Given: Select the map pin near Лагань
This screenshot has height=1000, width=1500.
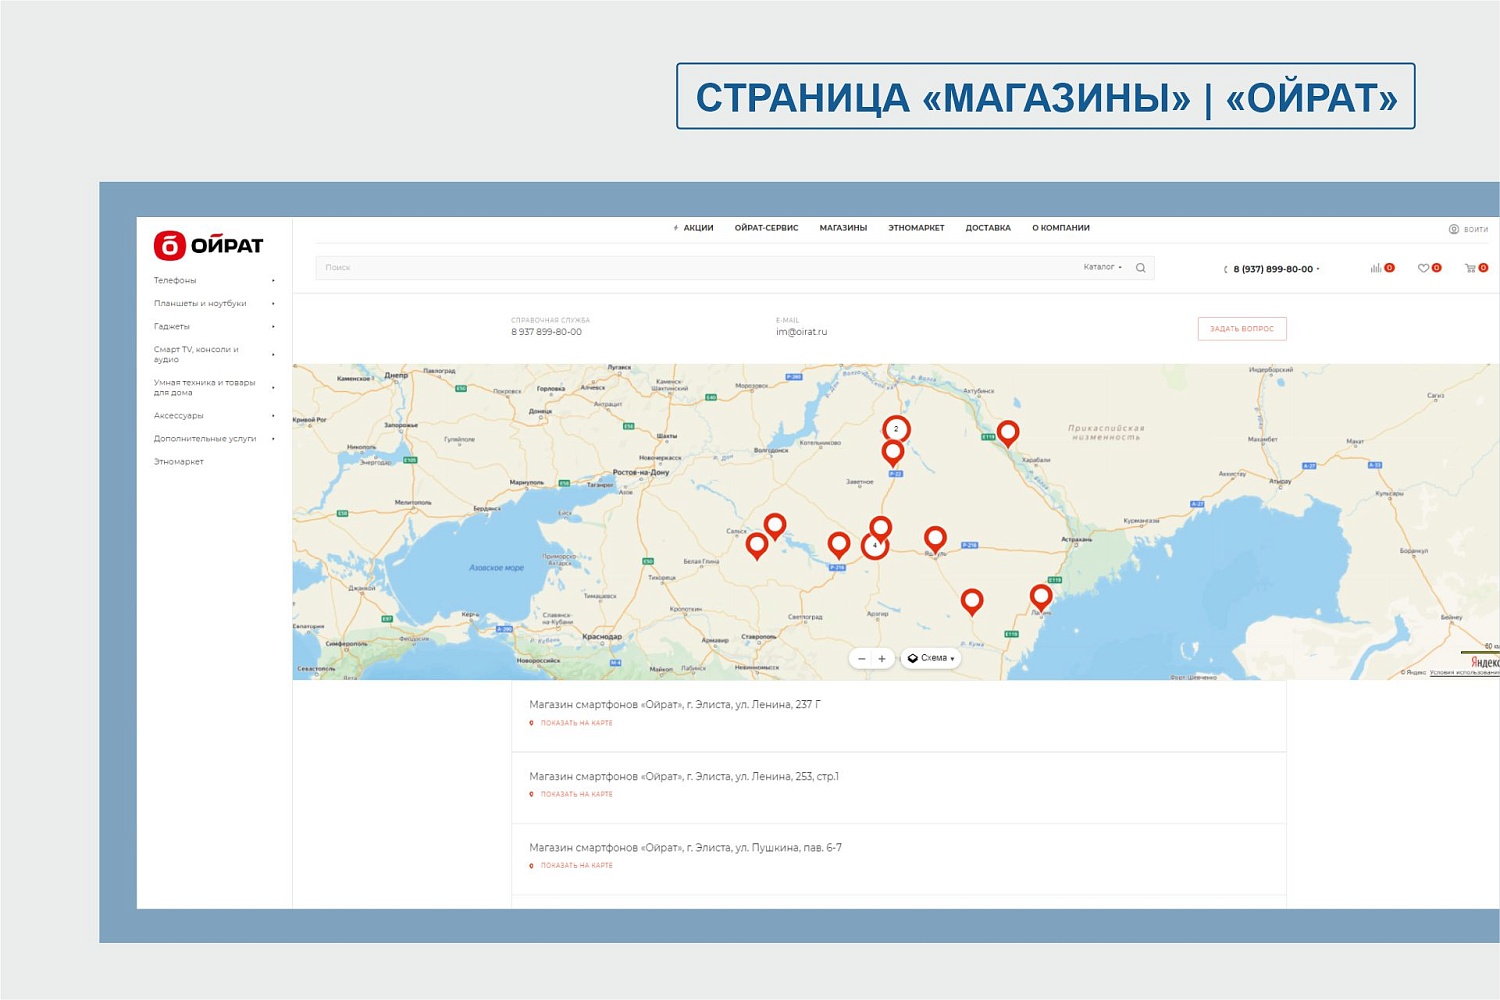Looking at the screenshot, I should (1041, 597).
